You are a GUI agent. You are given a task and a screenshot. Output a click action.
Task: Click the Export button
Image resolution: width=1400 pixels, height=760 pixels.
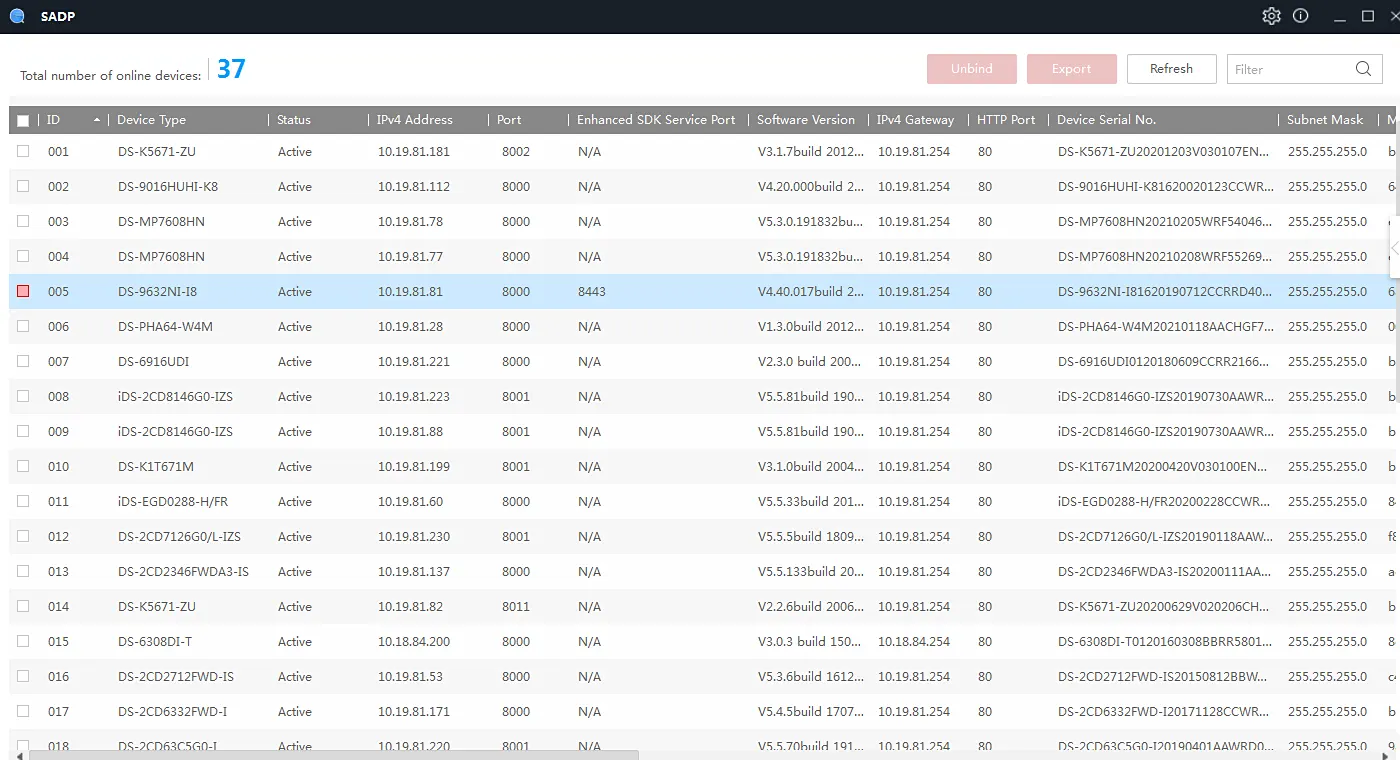coord(1072,69)
